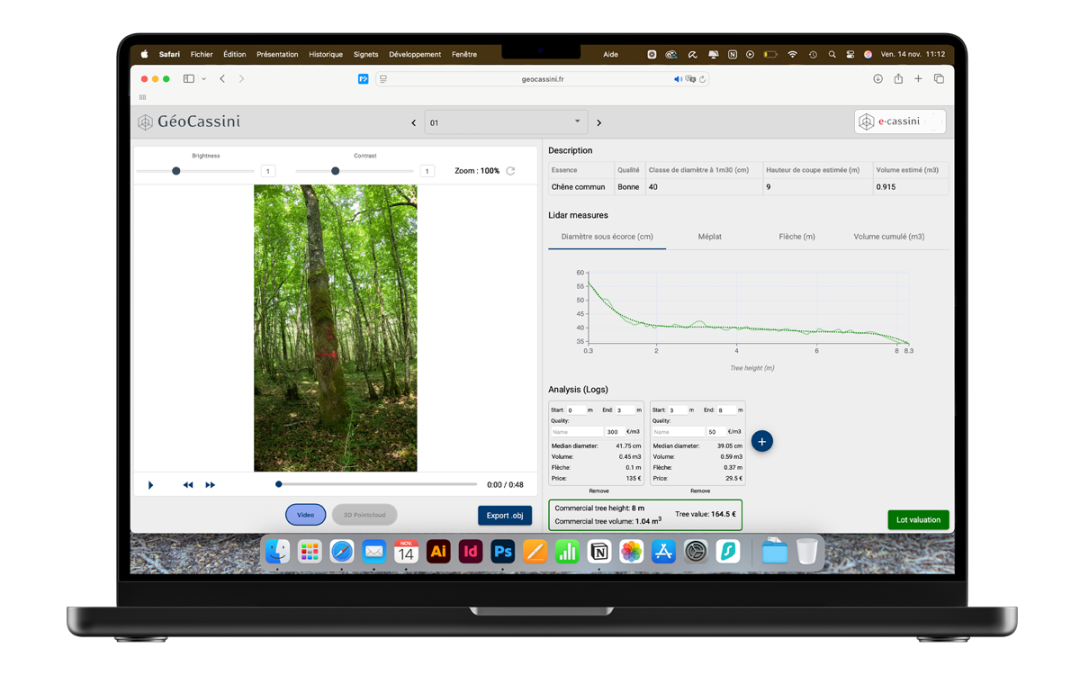Open the Safari sidebar dropdown arrow

pyautogui.click(x=204, y=79)
